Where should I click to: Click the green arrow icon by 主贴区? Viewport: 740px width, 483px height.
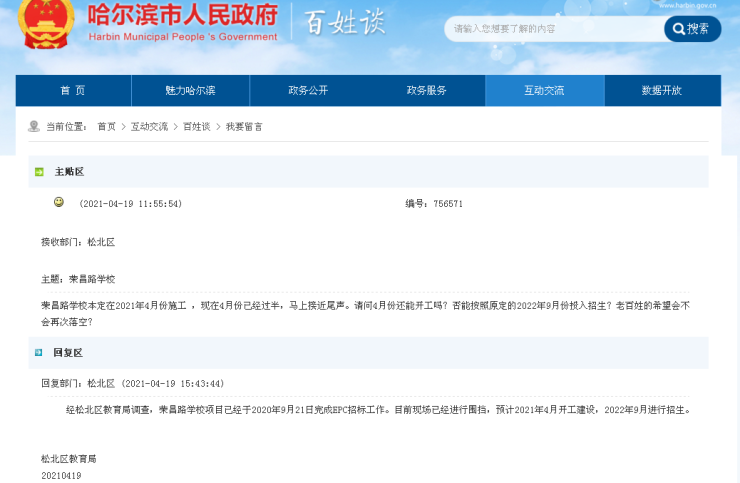point(39,172)
